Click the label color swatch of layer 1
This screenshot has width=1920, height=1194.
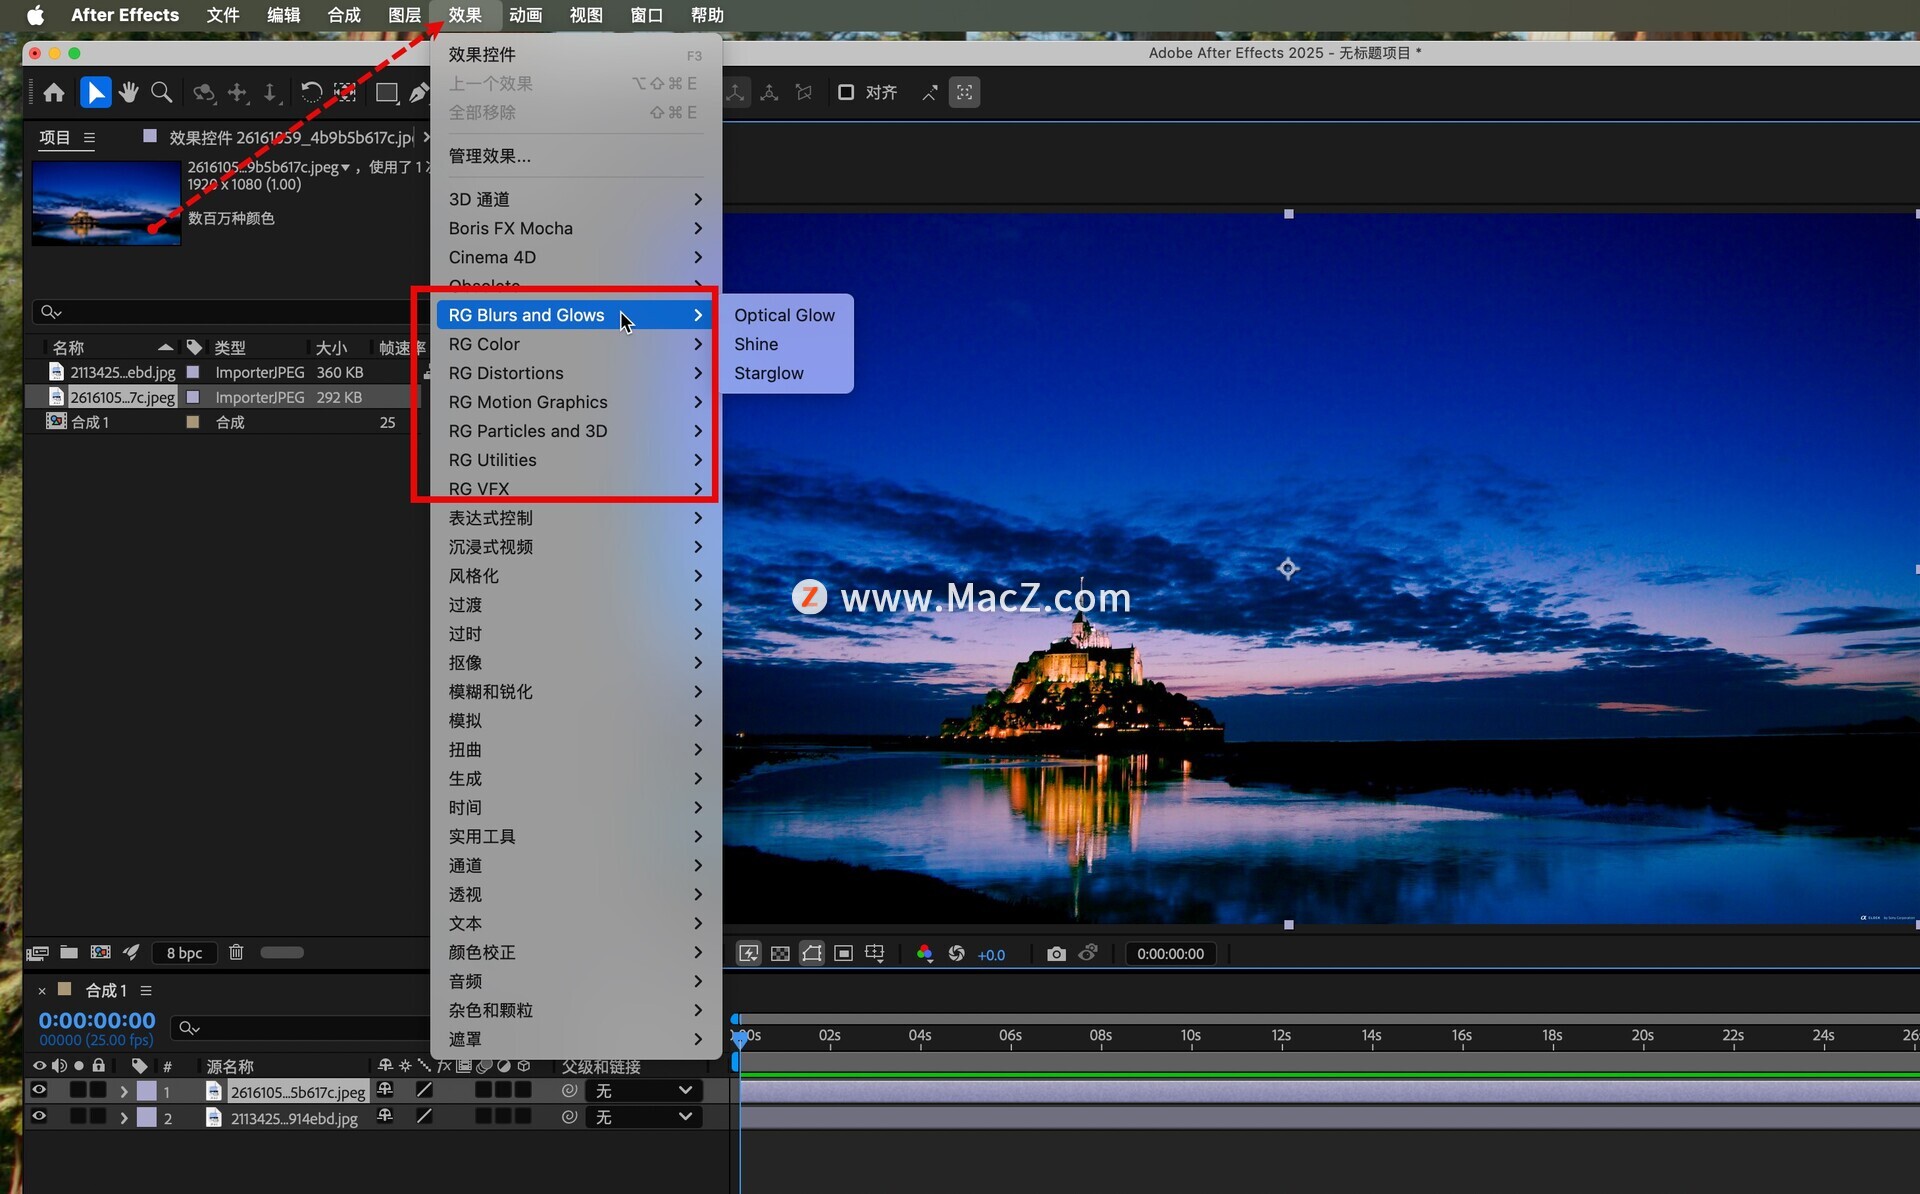coord(147,1091)
